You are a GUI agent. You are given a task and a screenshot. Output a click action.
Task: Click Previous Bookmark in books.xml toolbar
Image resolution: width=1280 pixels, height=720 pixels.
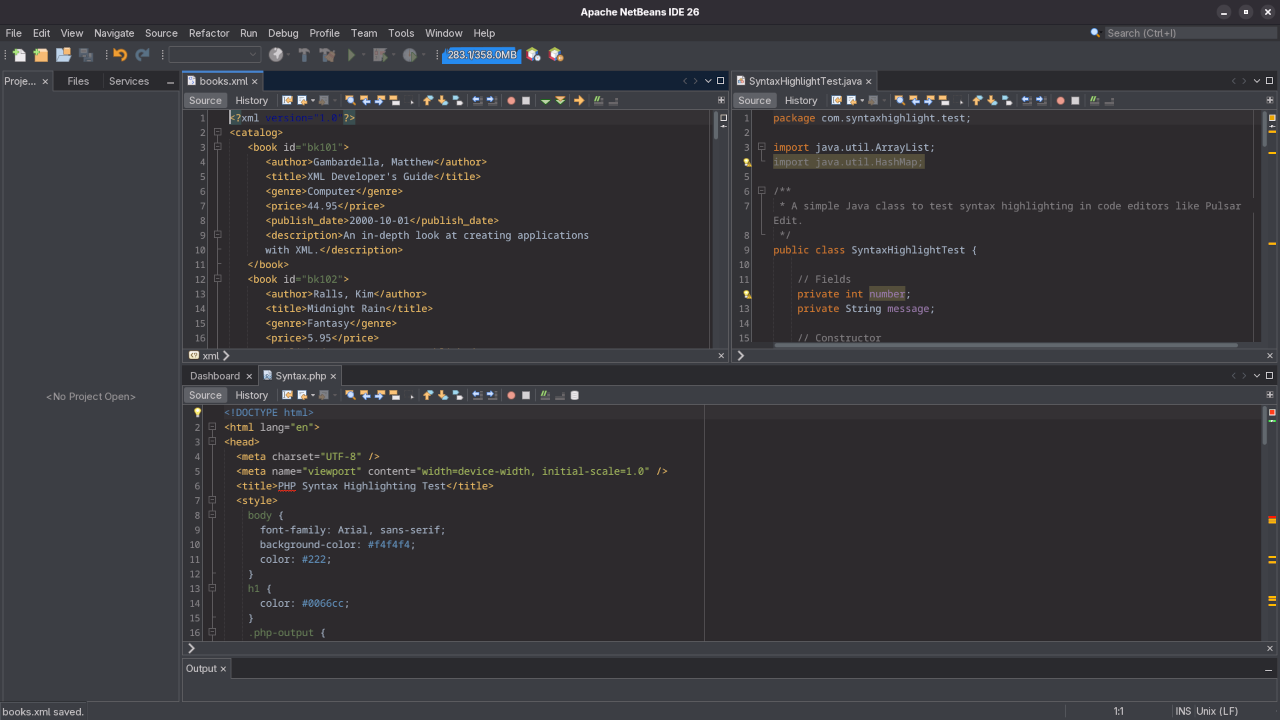pyautogui.click(x=428, y=100)
